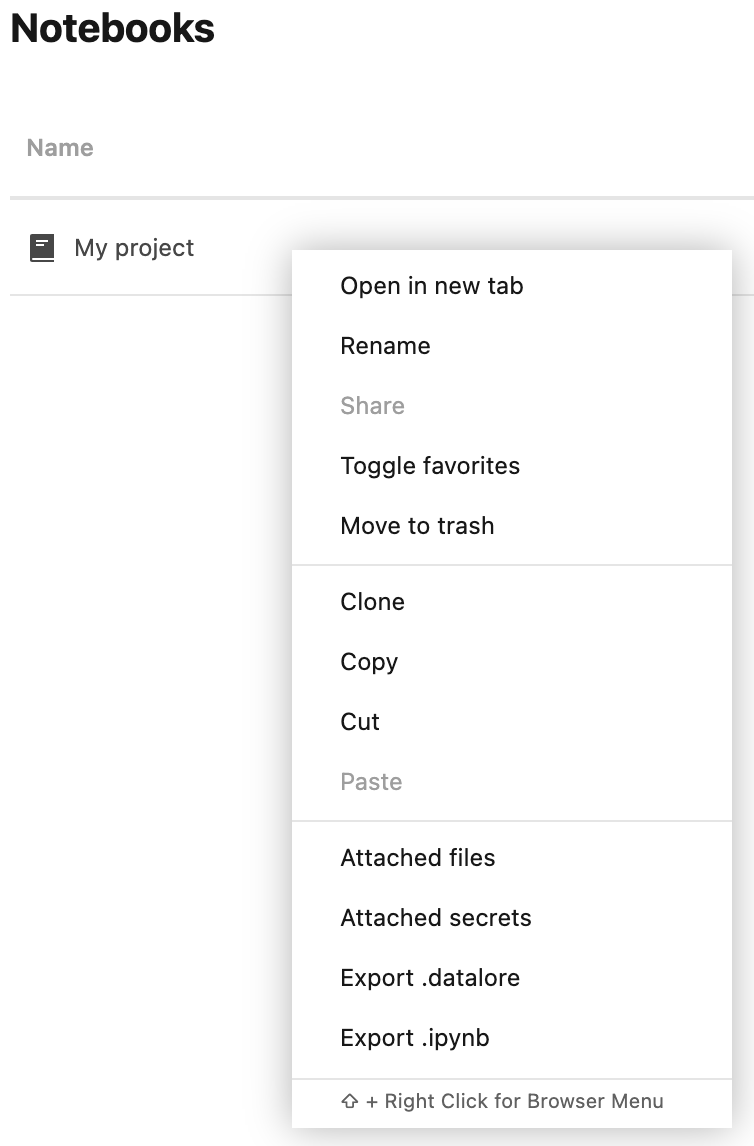
Task: Click the My project notebook name
Action: pyautogui.click(x=134, y=248)
